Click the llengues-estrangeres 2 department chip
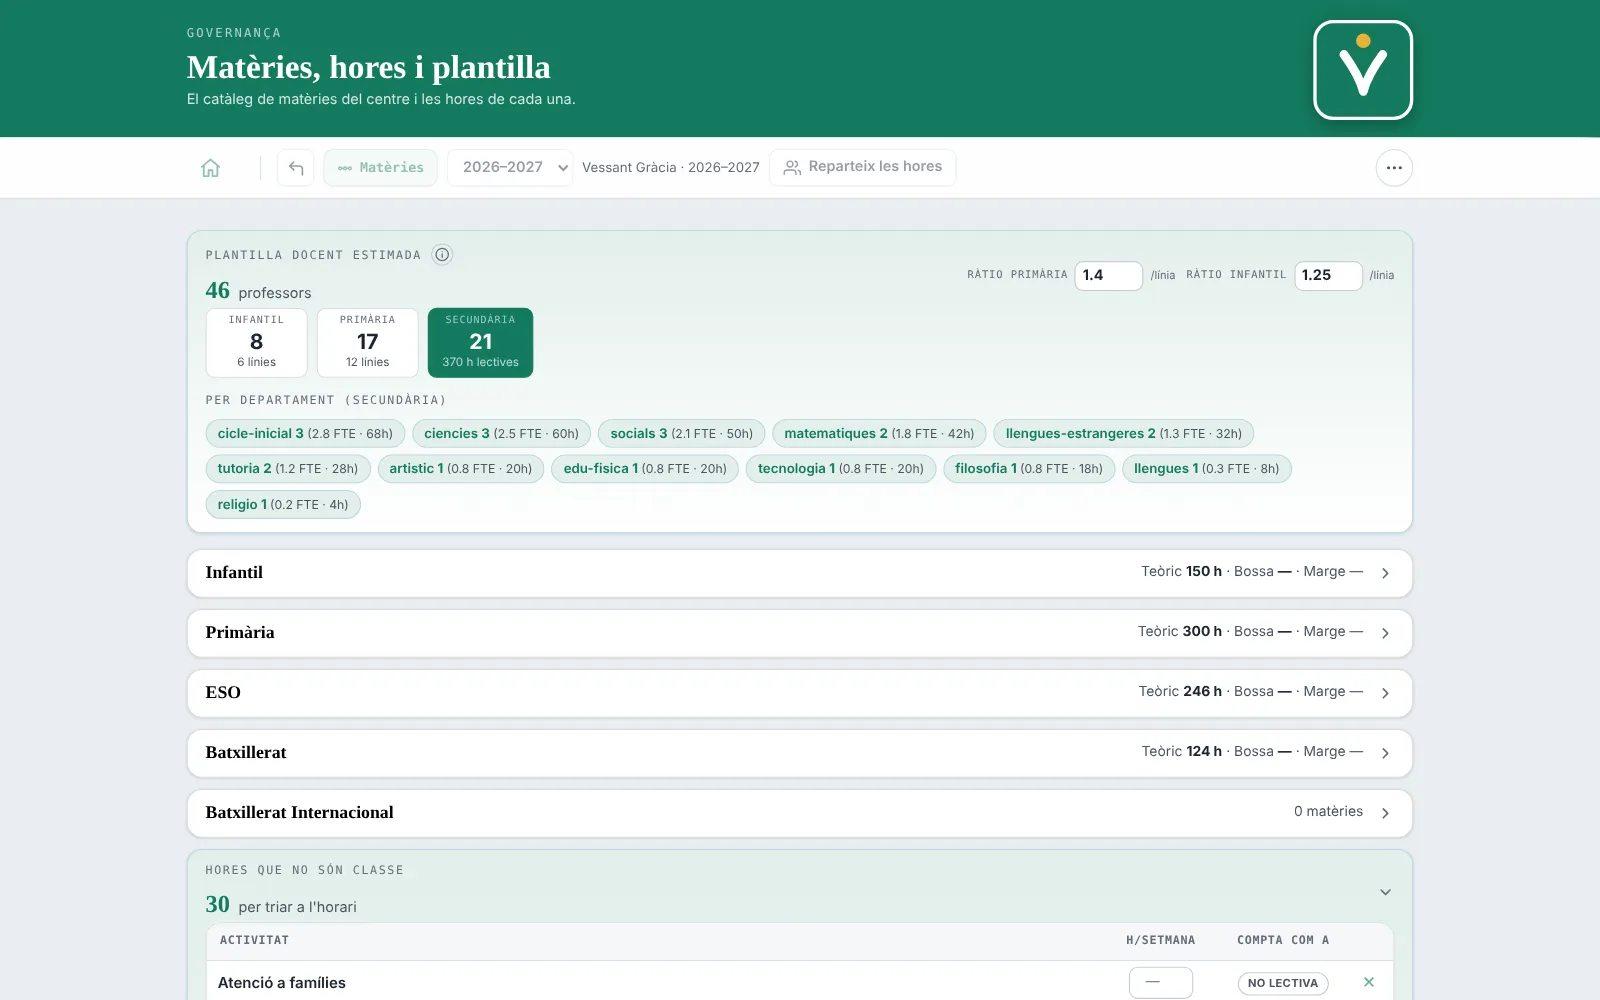Image resolution: width=1600 pixels, height=1000 pixels. coord(1124,433)
